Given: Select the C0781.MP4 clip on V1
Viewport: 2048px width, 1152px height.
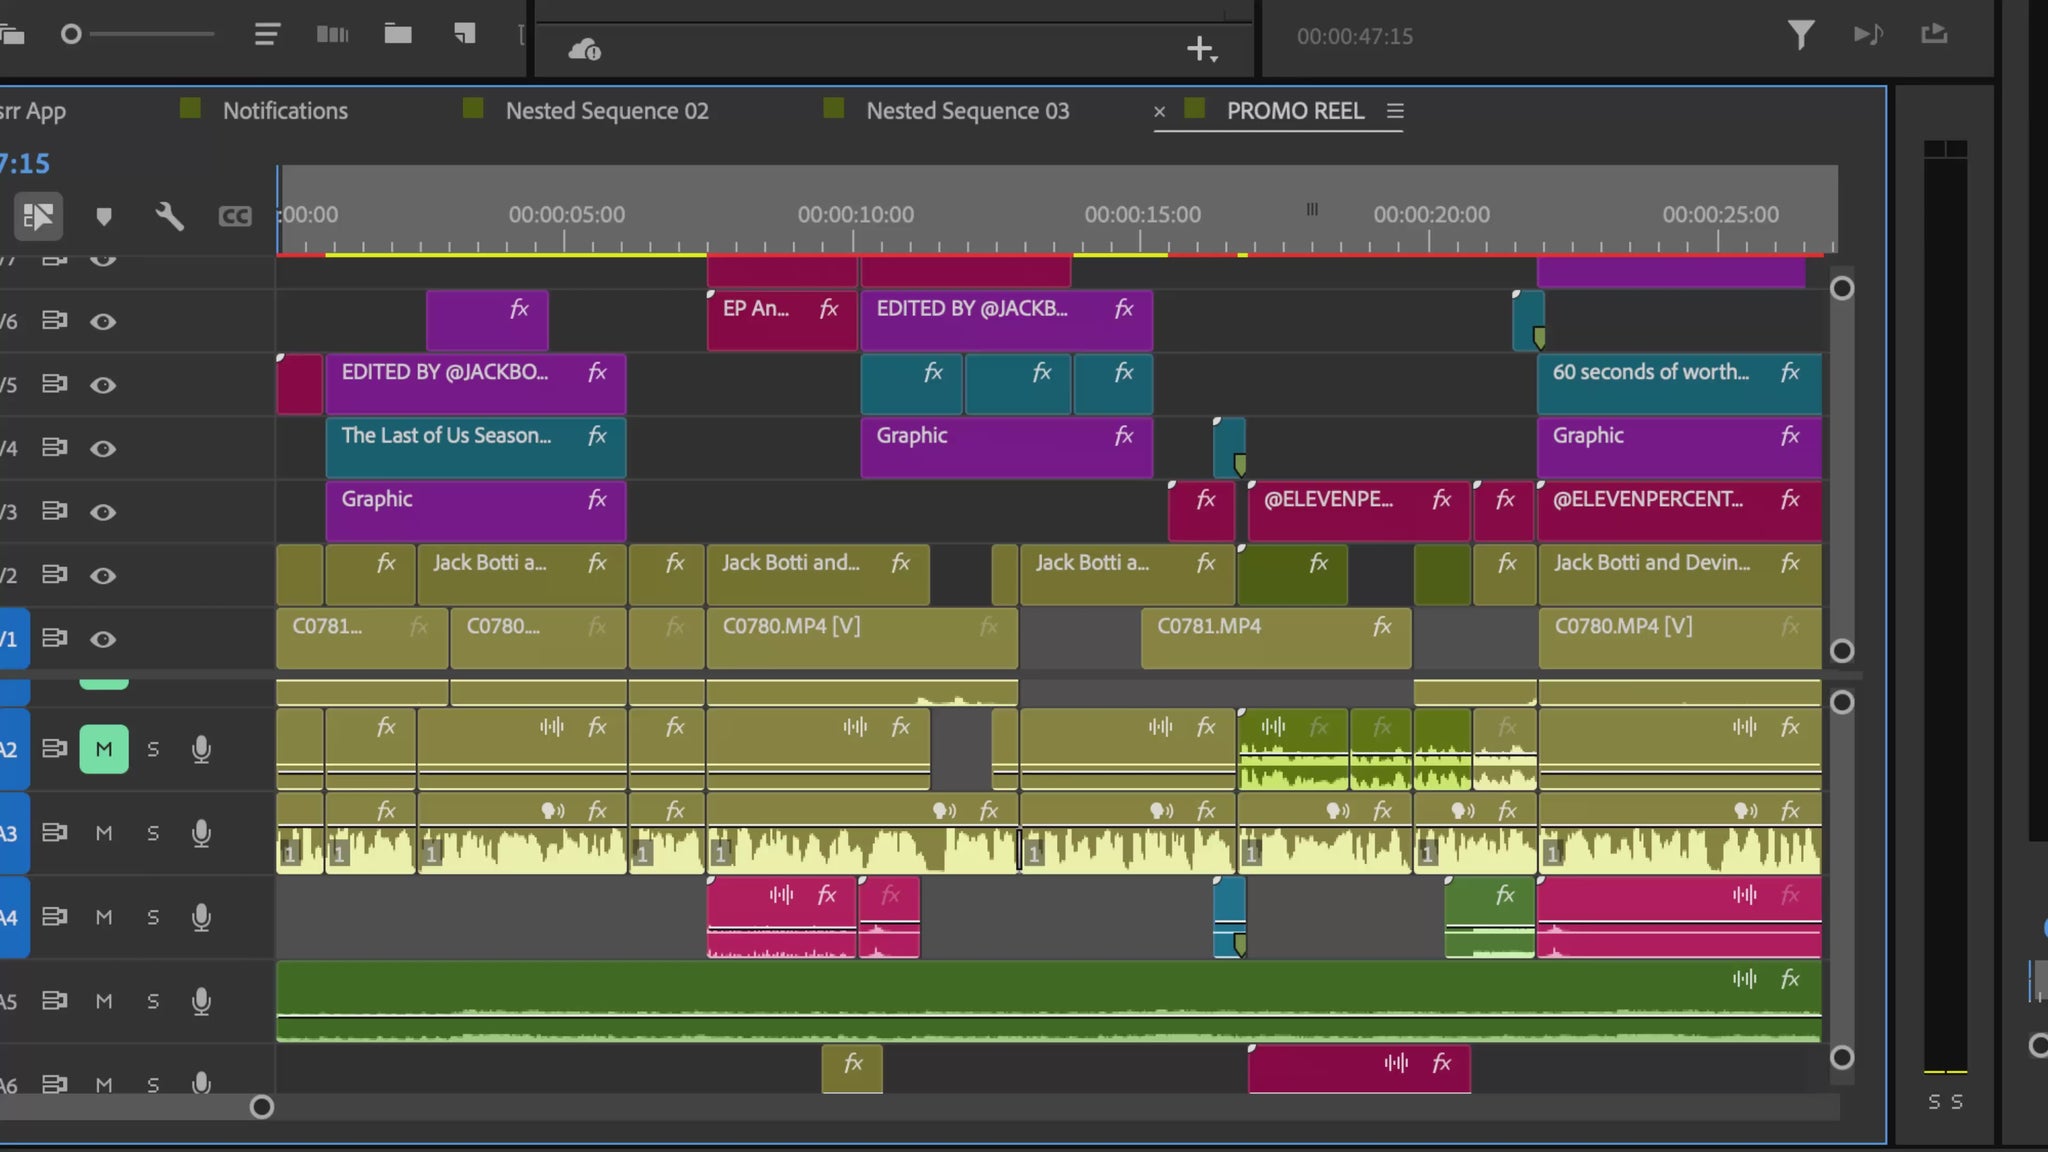Looking at the screenshot, I should click(1276, 638).
